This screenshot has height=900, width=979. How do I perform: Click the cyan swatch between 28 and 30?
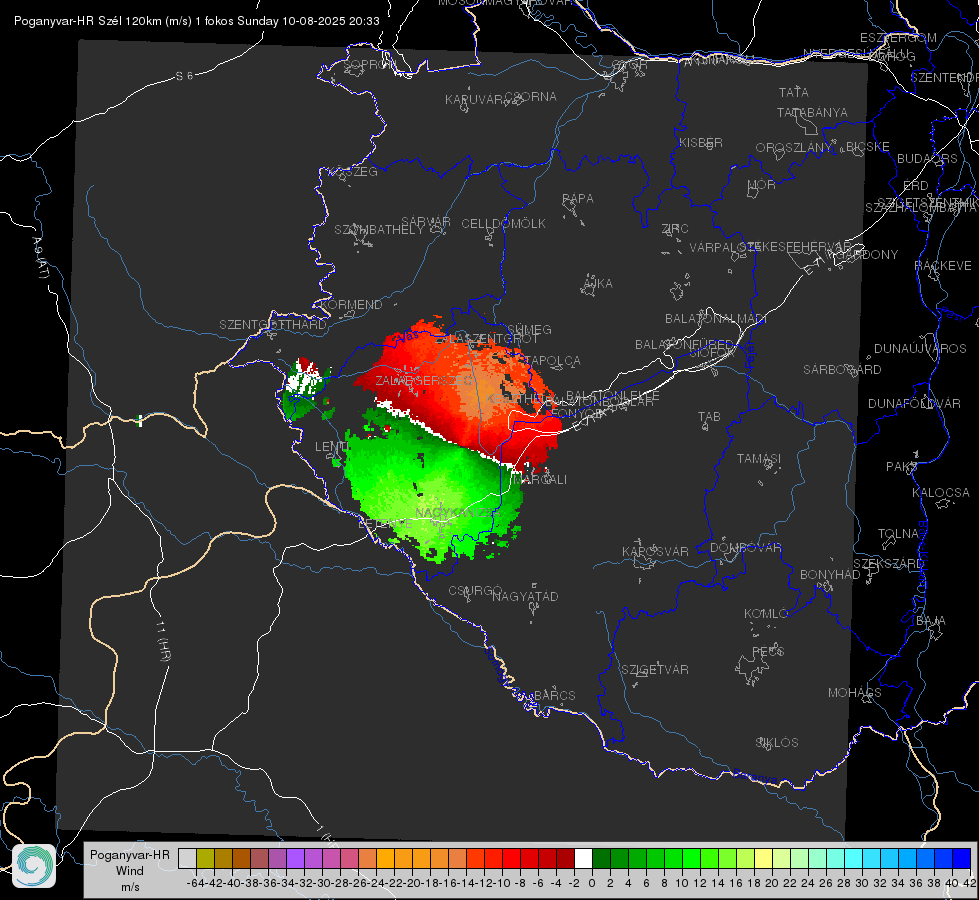[x=853, y=858]
